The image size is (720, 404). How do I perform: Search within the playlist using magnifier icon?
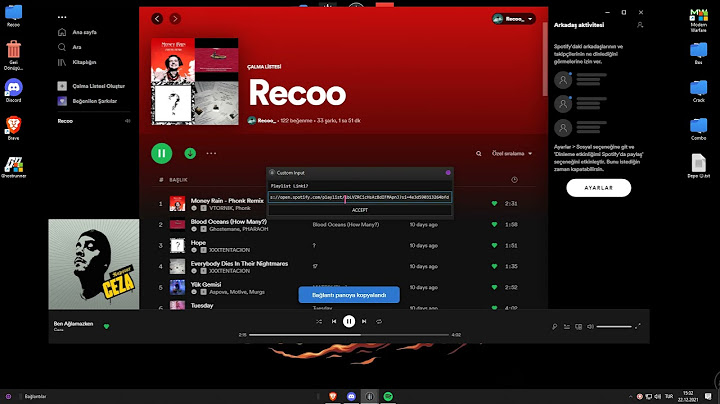coord(478,153)
